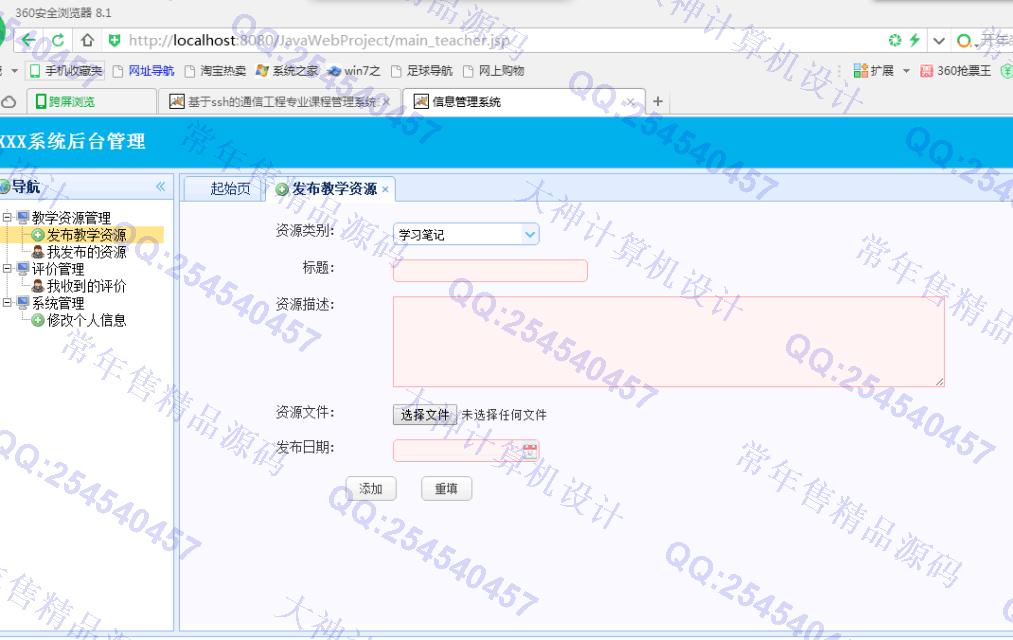Click the 重填 reset button
This screenshot has width=1013, height=640.
[x=446, y=489]
